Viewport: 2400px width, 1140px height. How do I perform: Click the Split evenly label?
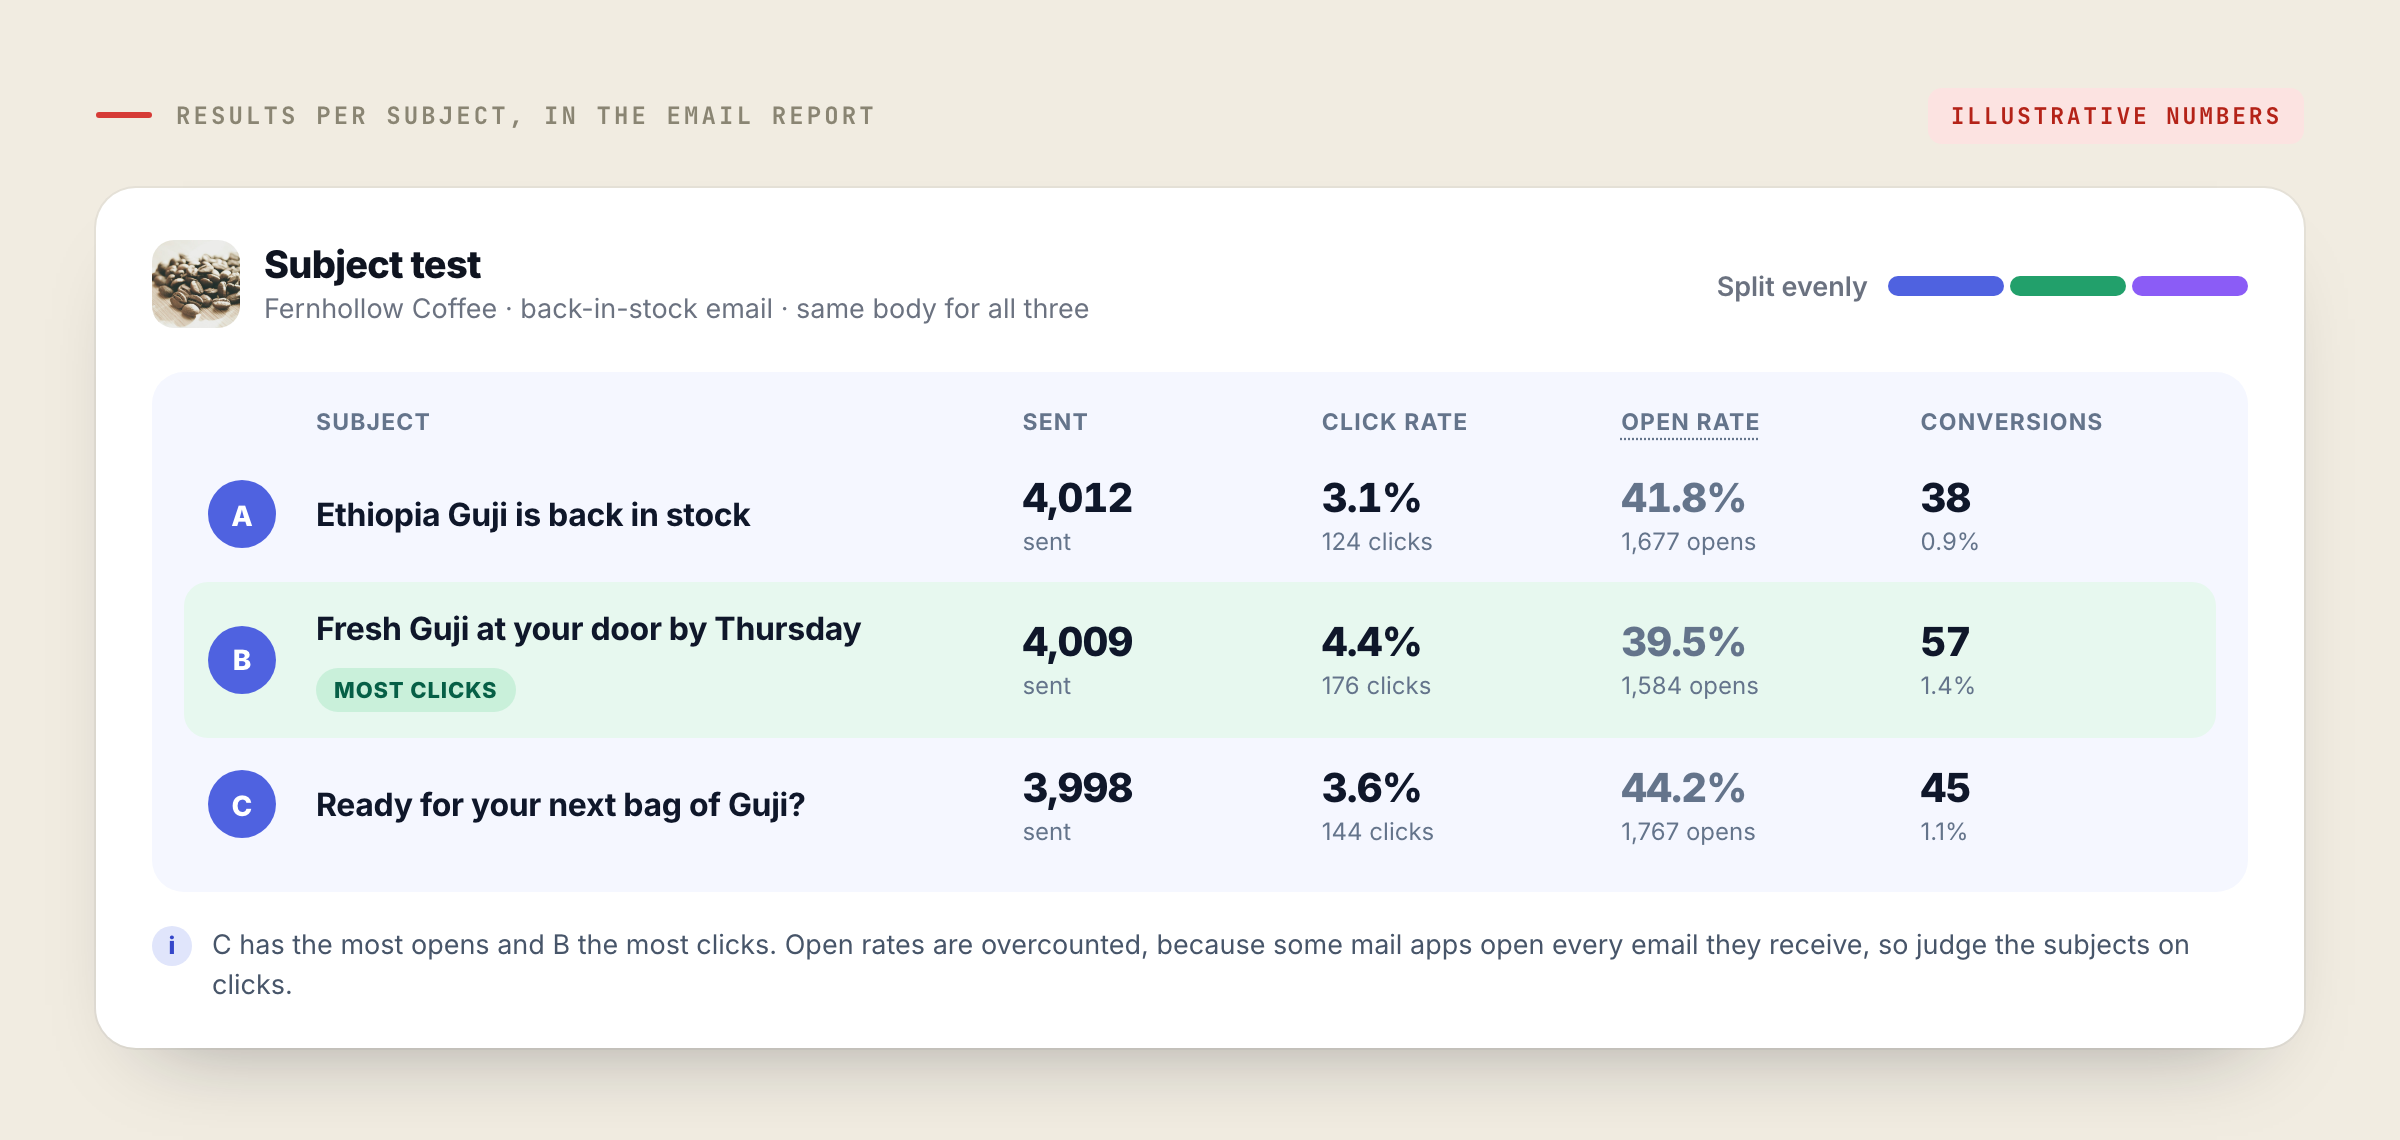[x=1792, y=287]
